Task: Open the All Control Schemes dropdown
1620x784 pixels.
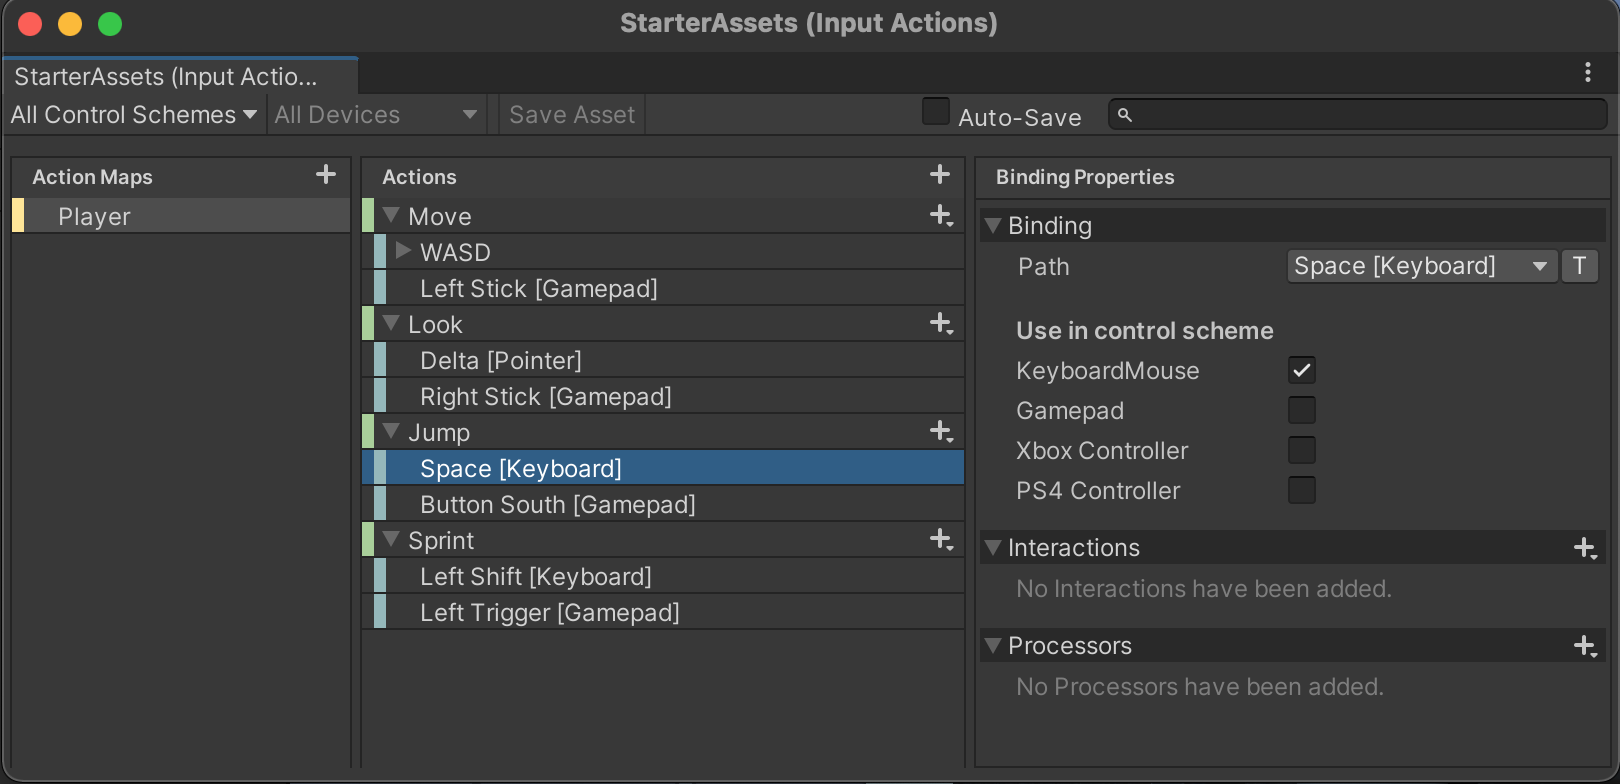Action: [x=134, y=115]
